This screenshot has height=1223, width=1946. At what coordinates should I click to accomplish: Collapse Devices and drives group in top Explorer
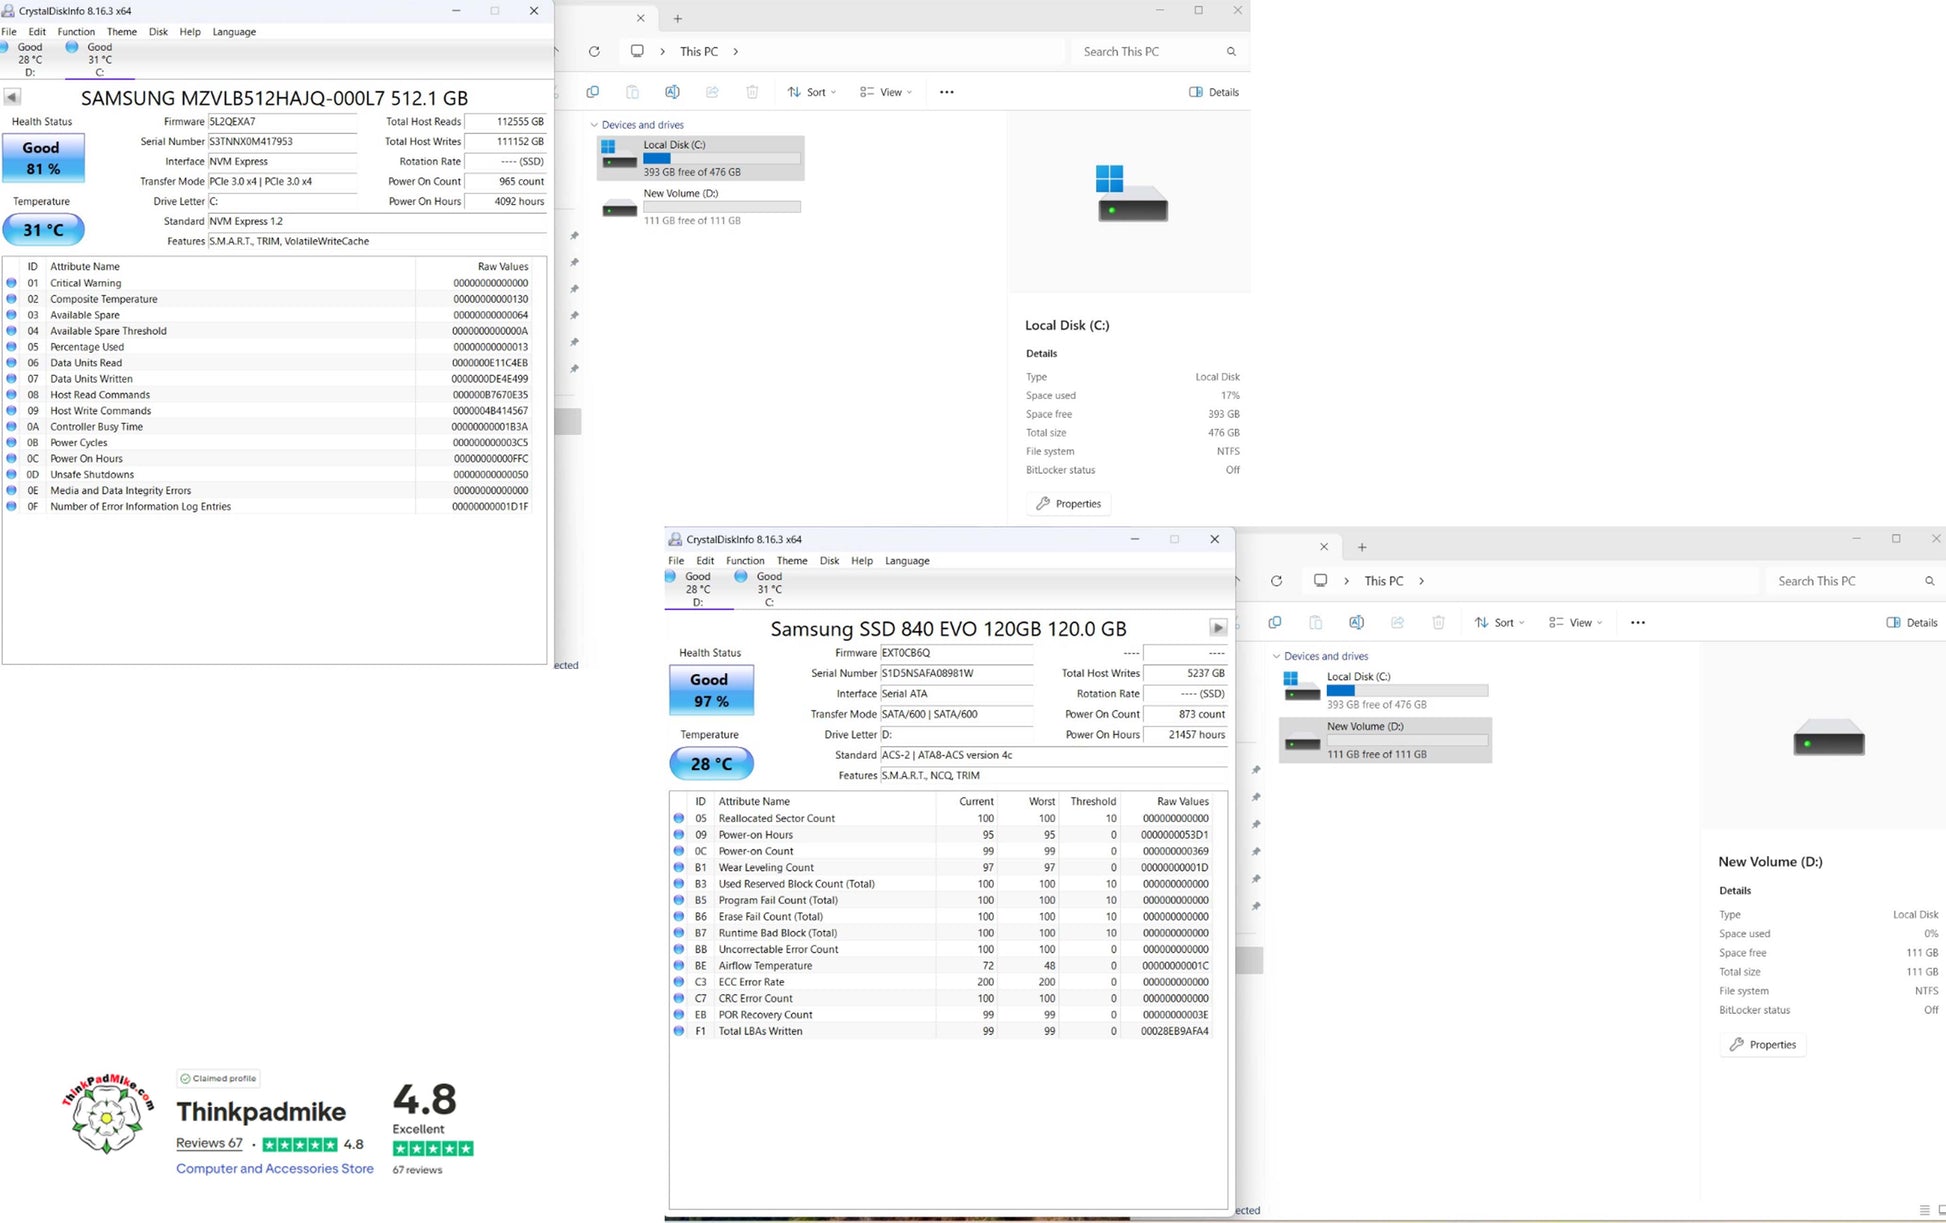coord(594,125)
